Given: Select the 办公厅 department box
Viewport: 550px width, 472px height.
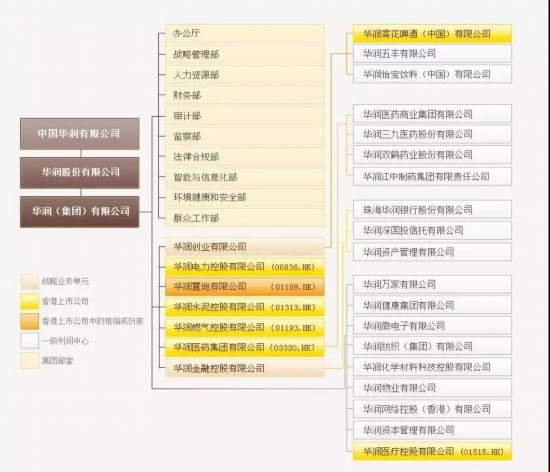Looking at the screenshot, I should (x=244, y=34).
